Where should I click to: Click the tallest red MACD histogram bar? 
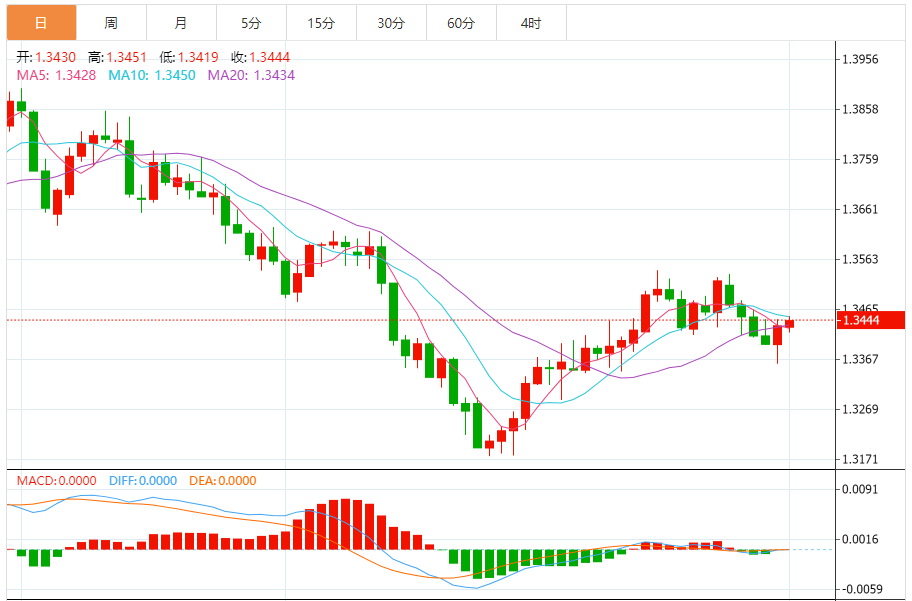(345, 524)
